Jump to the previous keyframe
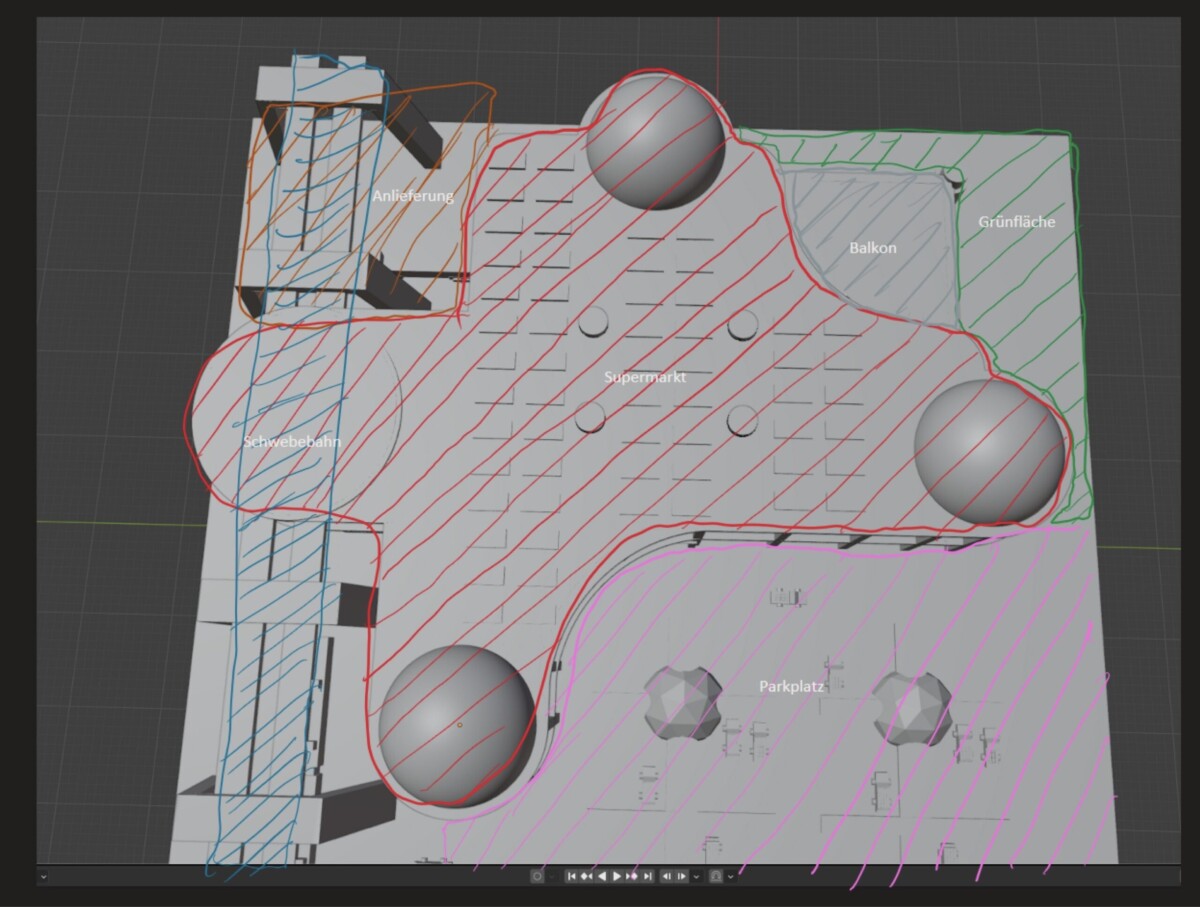This screenshot has width=1200, height=907. click(x=586, y=876)
